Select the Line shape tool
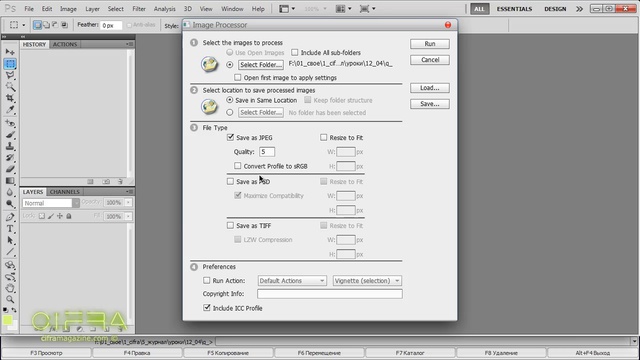The height and width of the screenshot is (360, 640). click(x=10, y=252)
